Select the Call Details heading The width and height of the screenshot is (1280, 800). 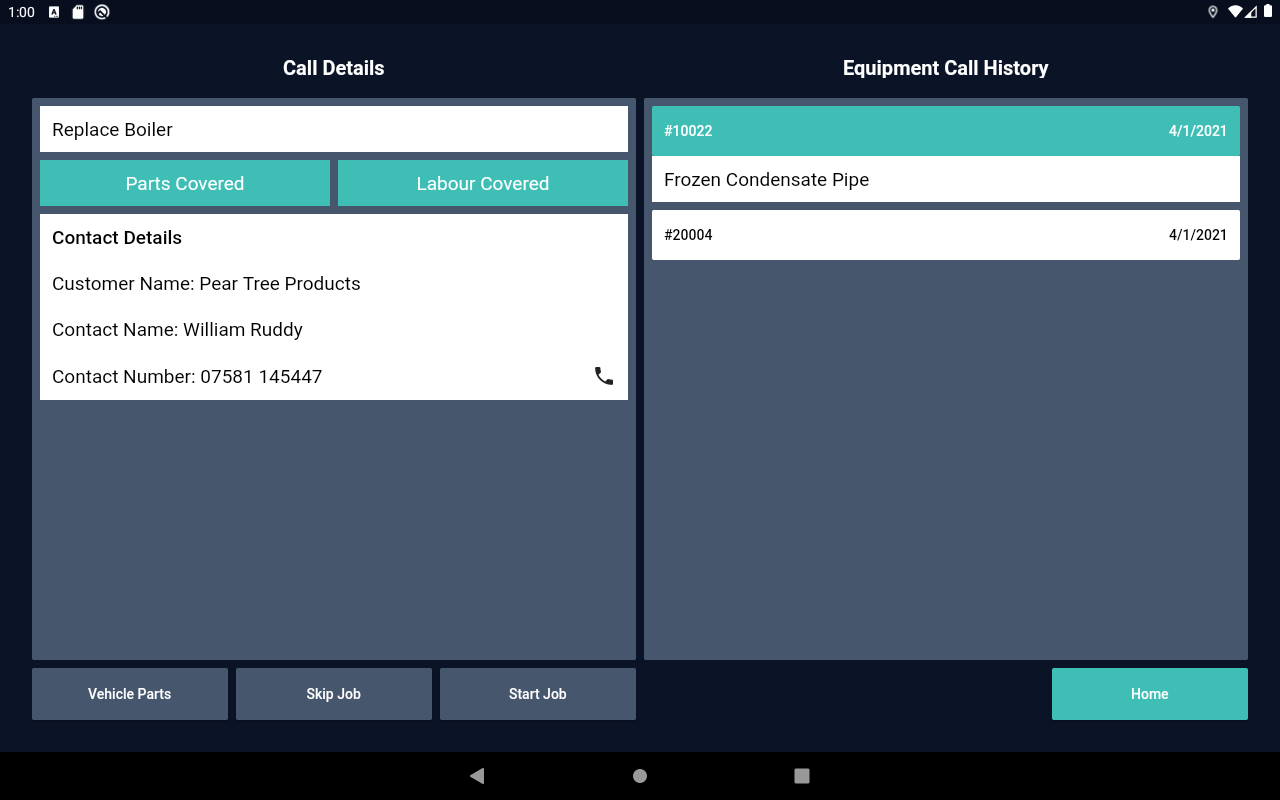[333, 68]
